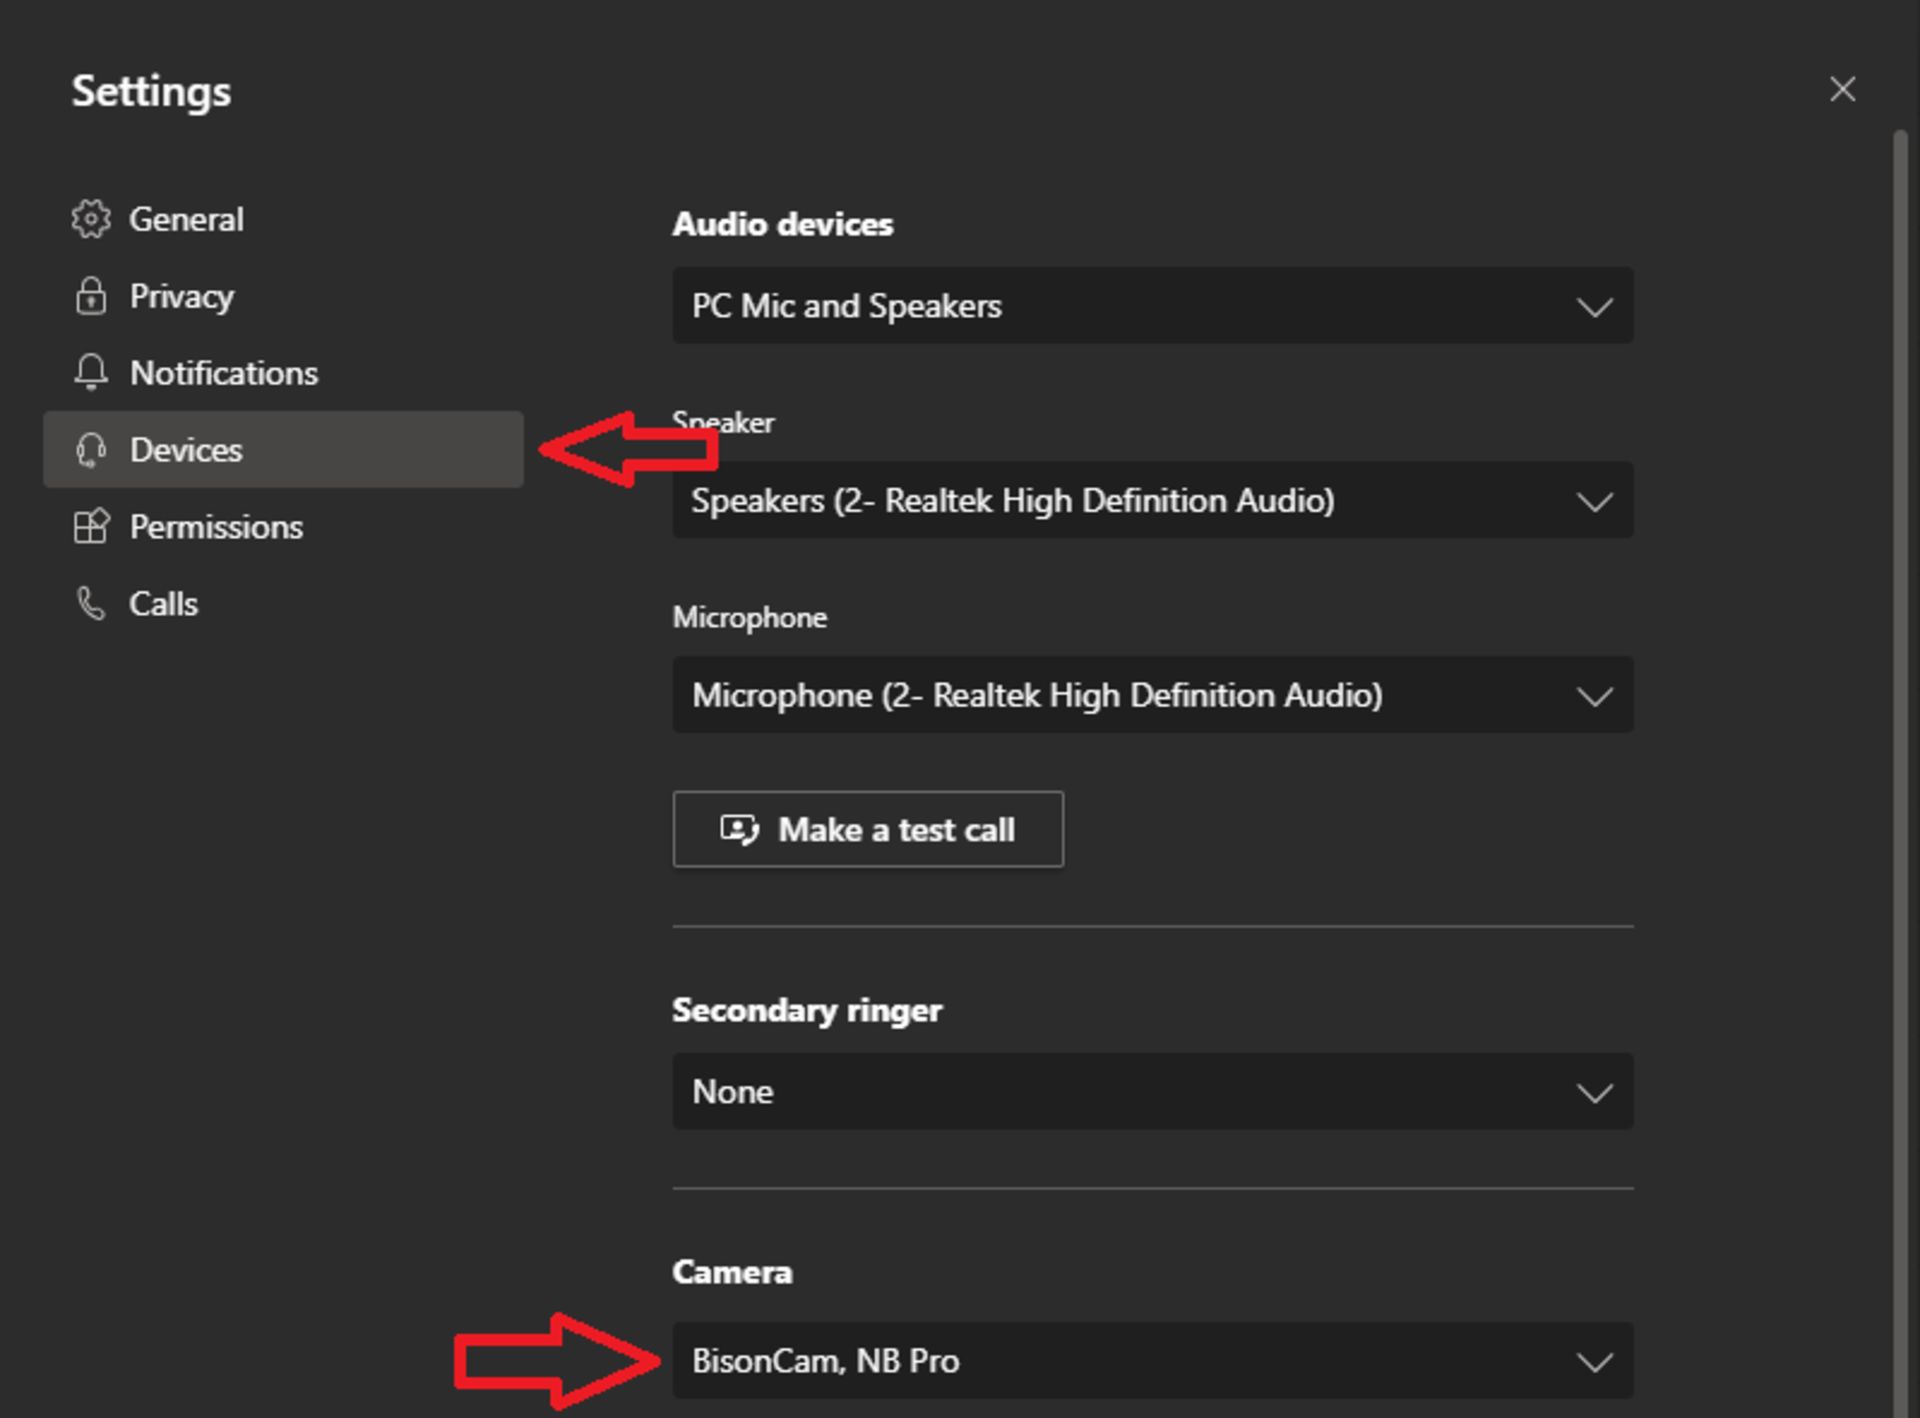Click the Notifications bell icon
Screen dimensions: 1920x1418
(91, 372)
